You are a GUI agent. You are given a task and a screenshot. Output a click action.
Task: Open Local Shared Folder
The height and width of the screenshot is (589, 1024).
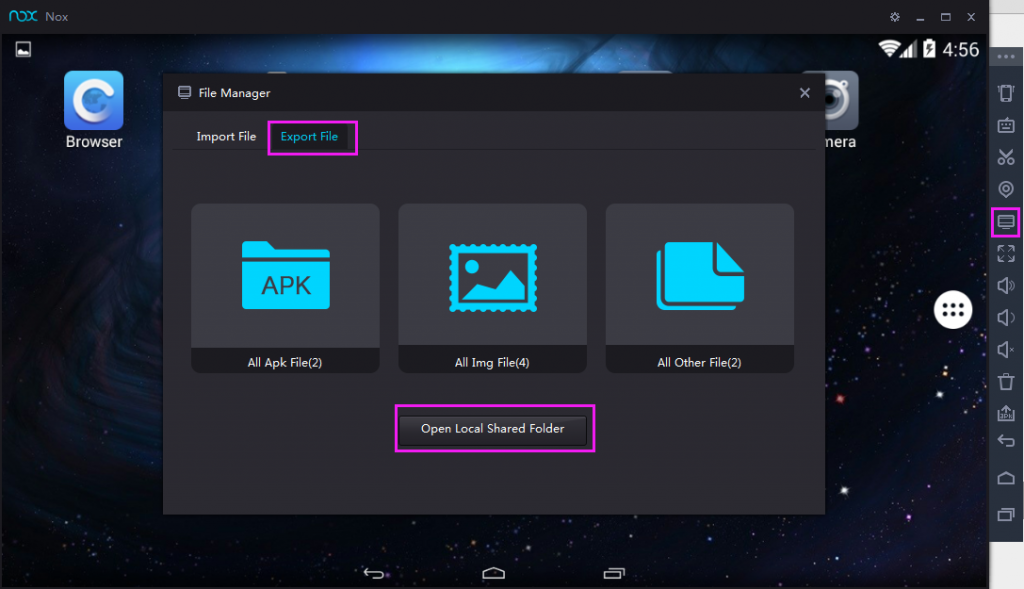pyautogui.click(x=494, y=428)
